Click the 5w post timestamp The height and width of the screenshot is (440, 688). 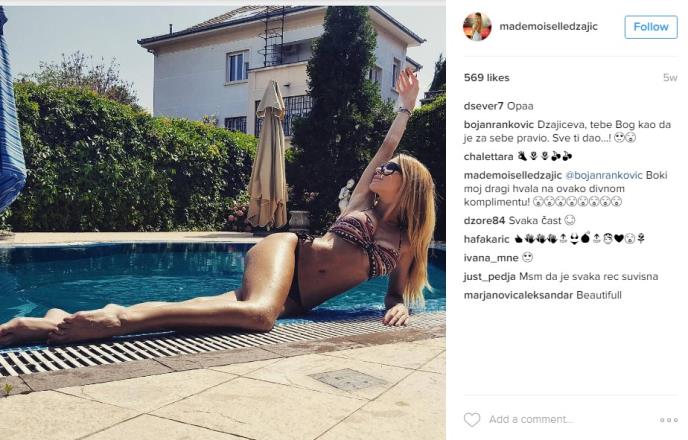670,78
